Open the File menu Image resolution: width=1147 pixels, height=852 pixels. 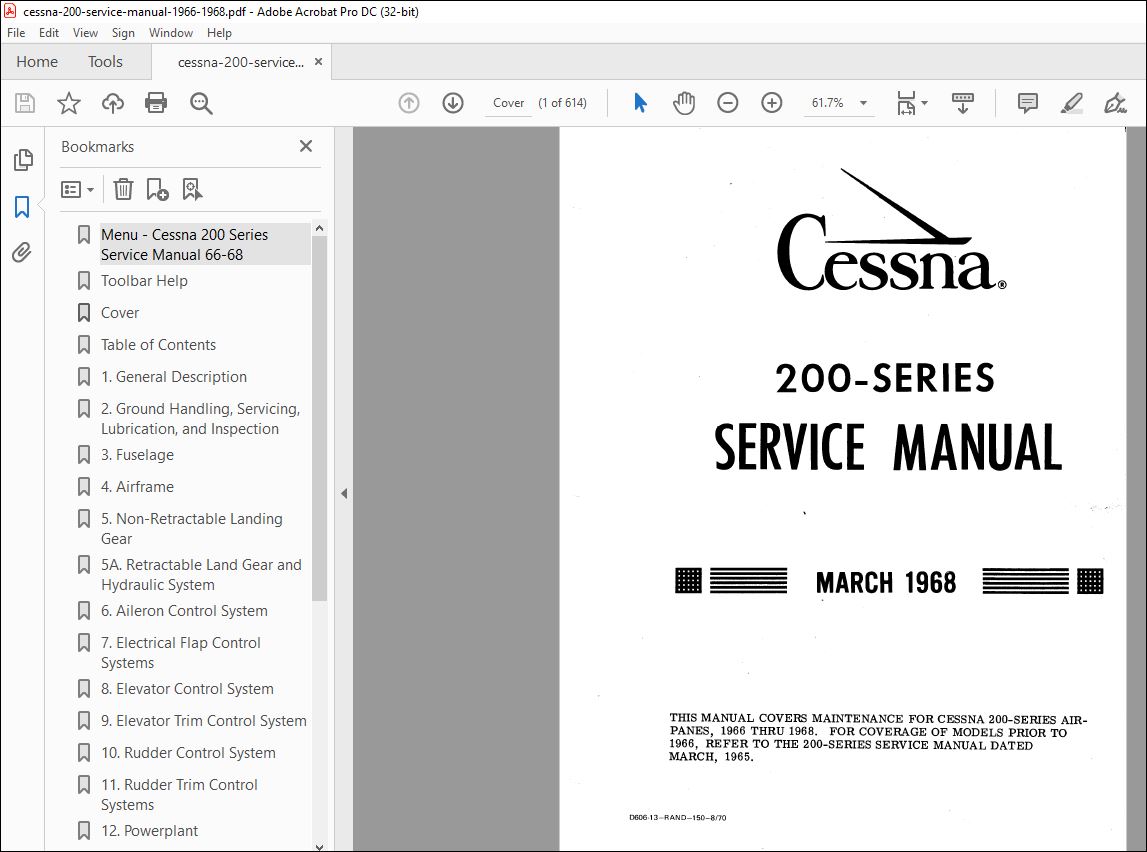coord(16,33)
